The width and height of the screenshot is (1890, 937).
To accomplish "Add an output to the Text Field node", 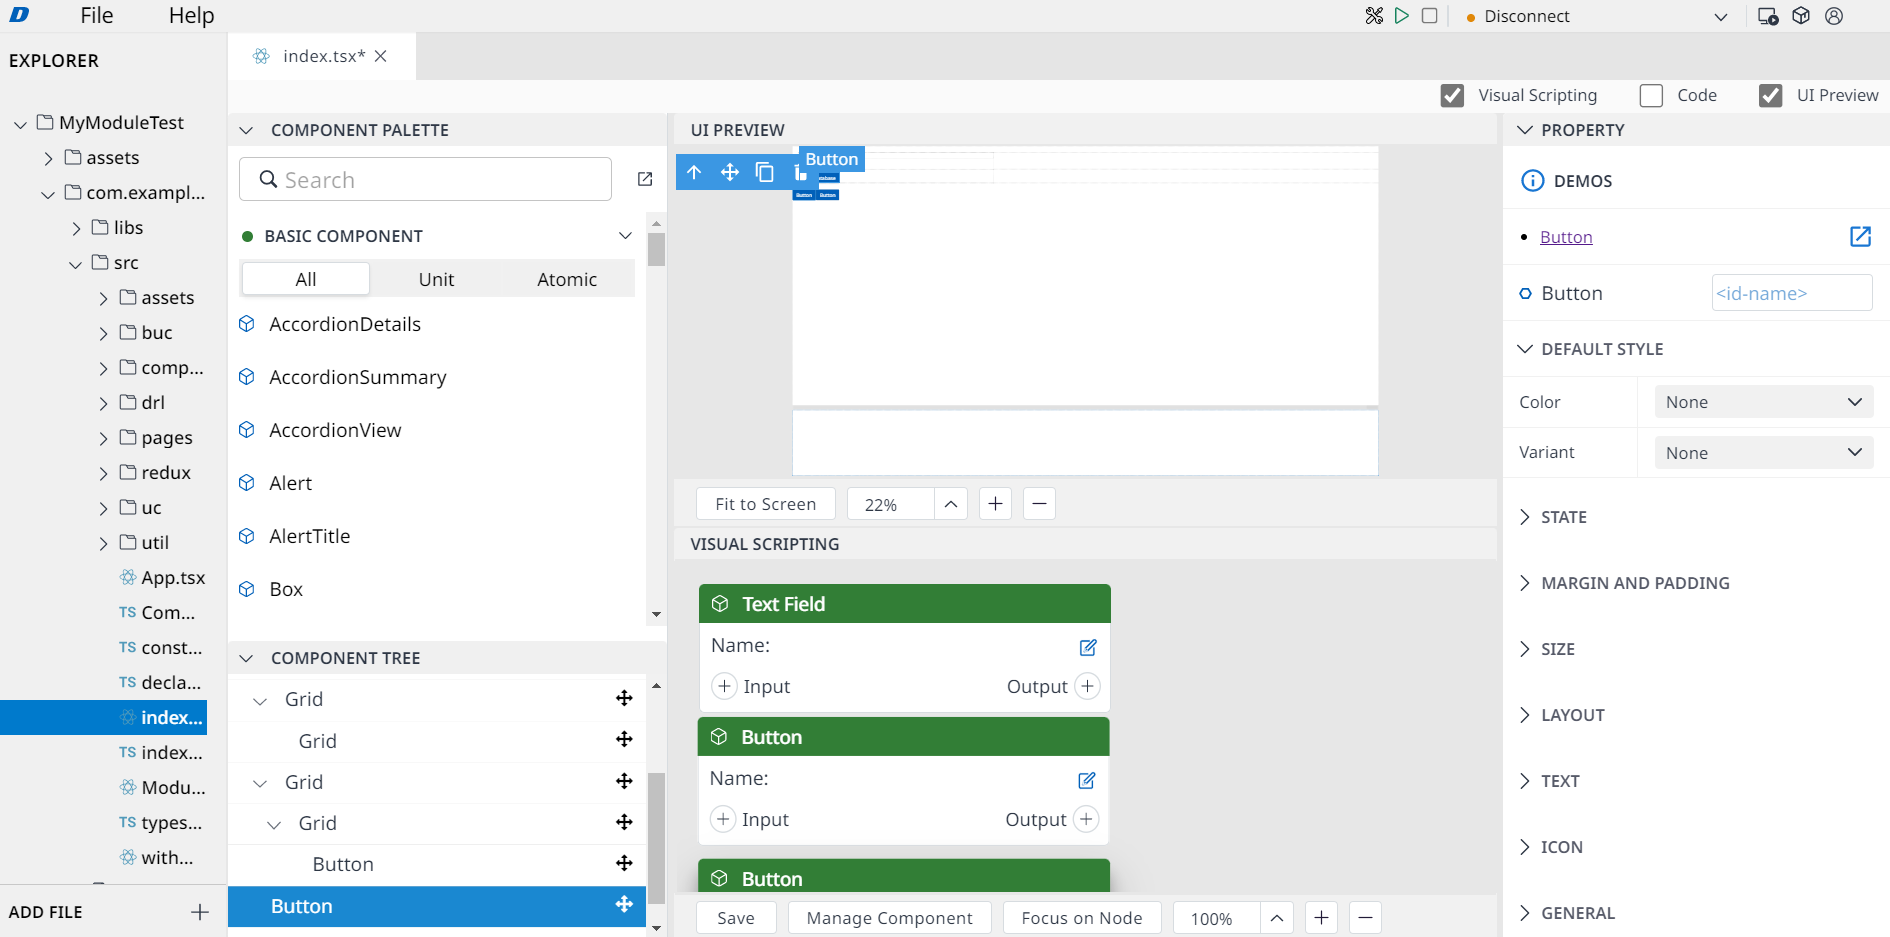I will click(1087, 686).
